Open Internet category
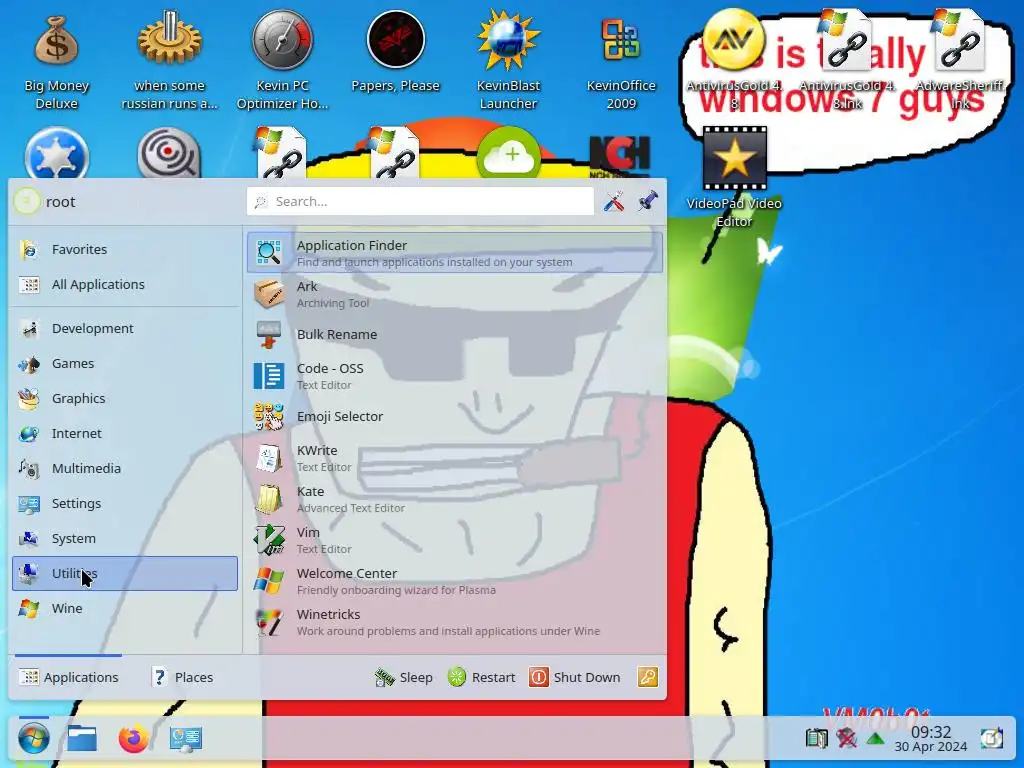1024x768 pixels. click(x=125, y=434)
